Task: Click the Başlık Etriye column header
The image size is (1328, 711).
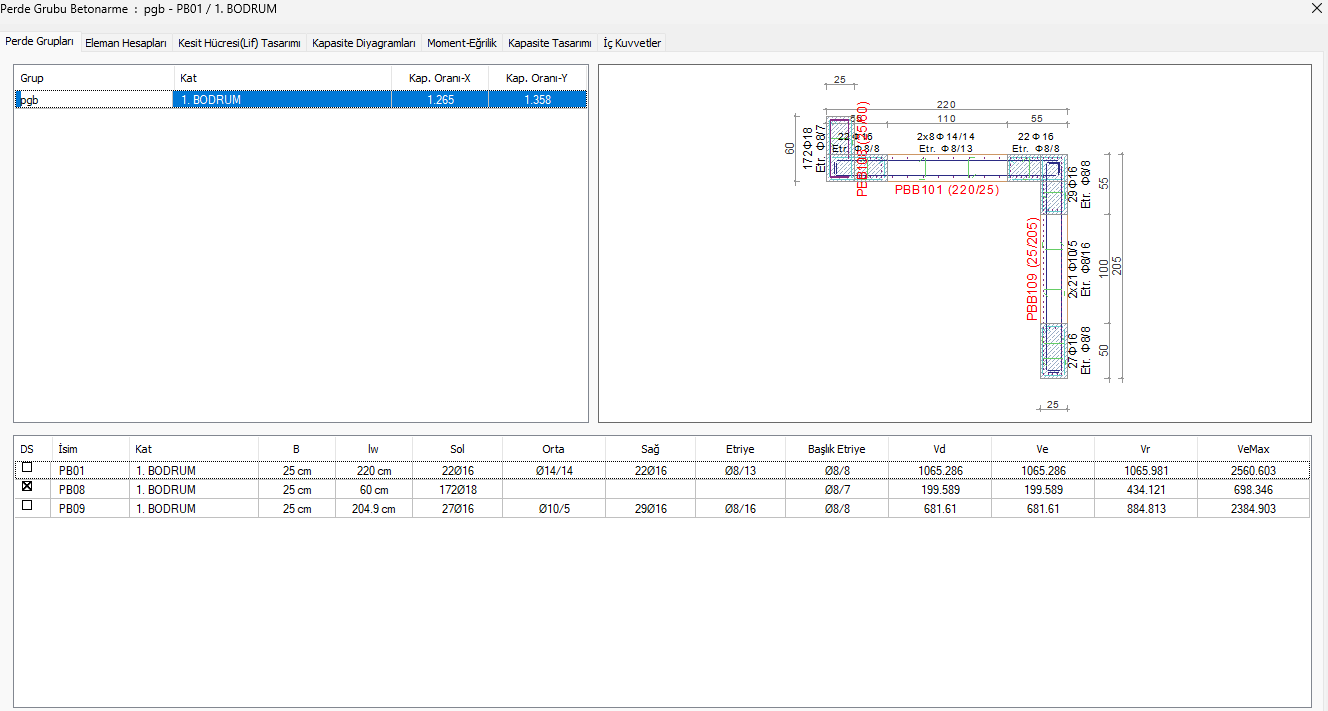Action: pyautogui.click(x=837, y=449)
